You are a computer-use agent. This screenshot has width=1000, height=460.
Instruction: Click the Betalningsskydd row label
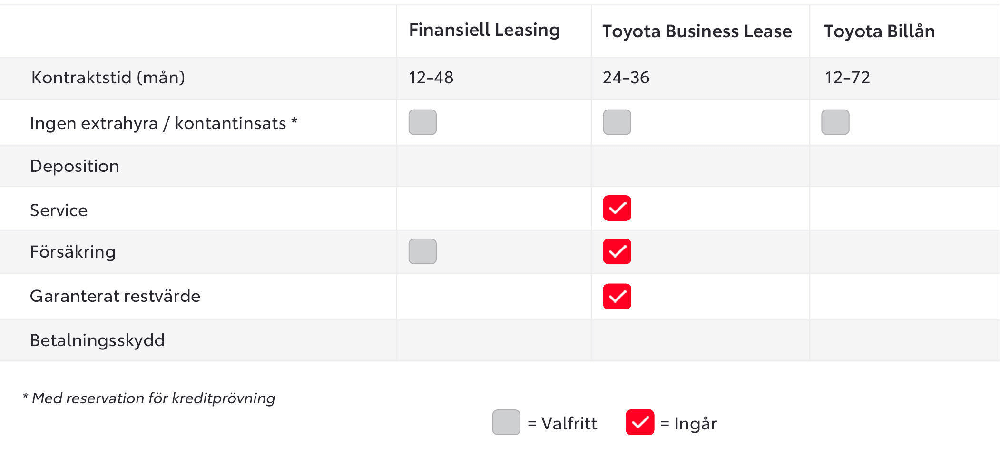[97, 340]
